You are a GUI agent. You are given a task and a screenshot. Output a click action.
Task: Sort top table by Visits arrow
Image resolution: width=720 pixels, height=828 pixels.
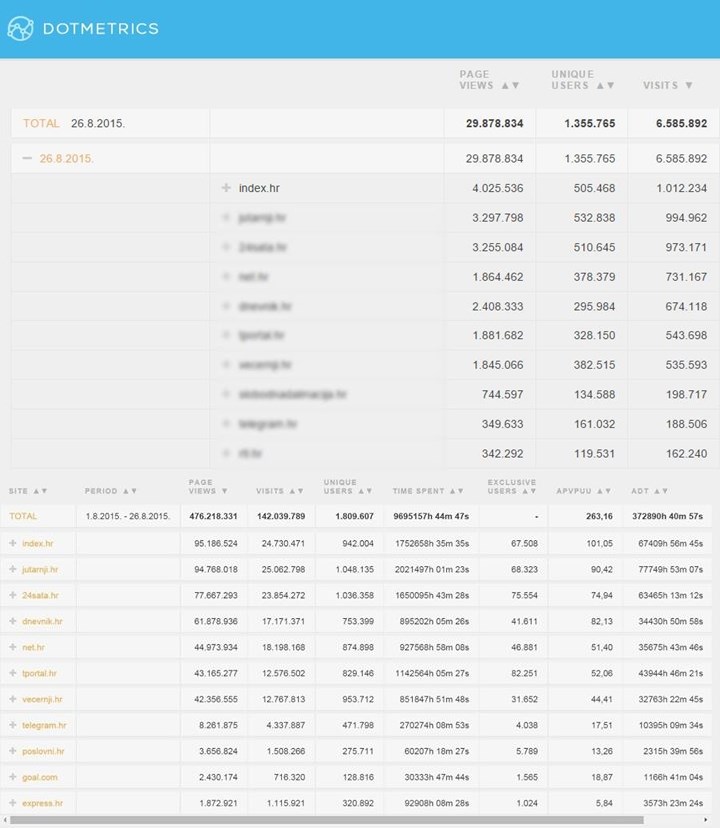687,86
